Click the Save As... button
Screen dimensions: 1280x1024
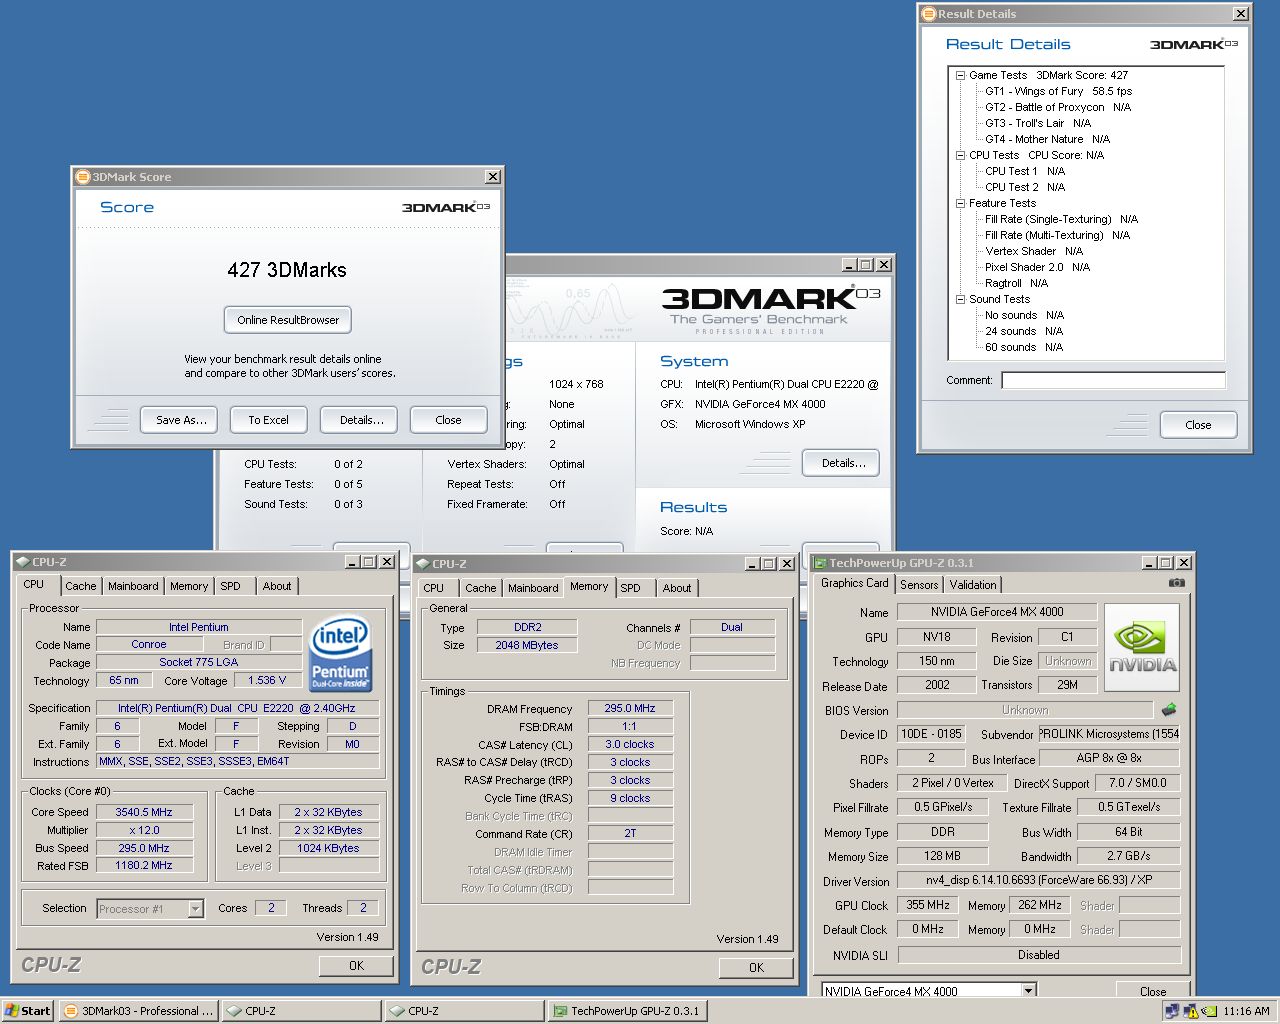point(181,420)
